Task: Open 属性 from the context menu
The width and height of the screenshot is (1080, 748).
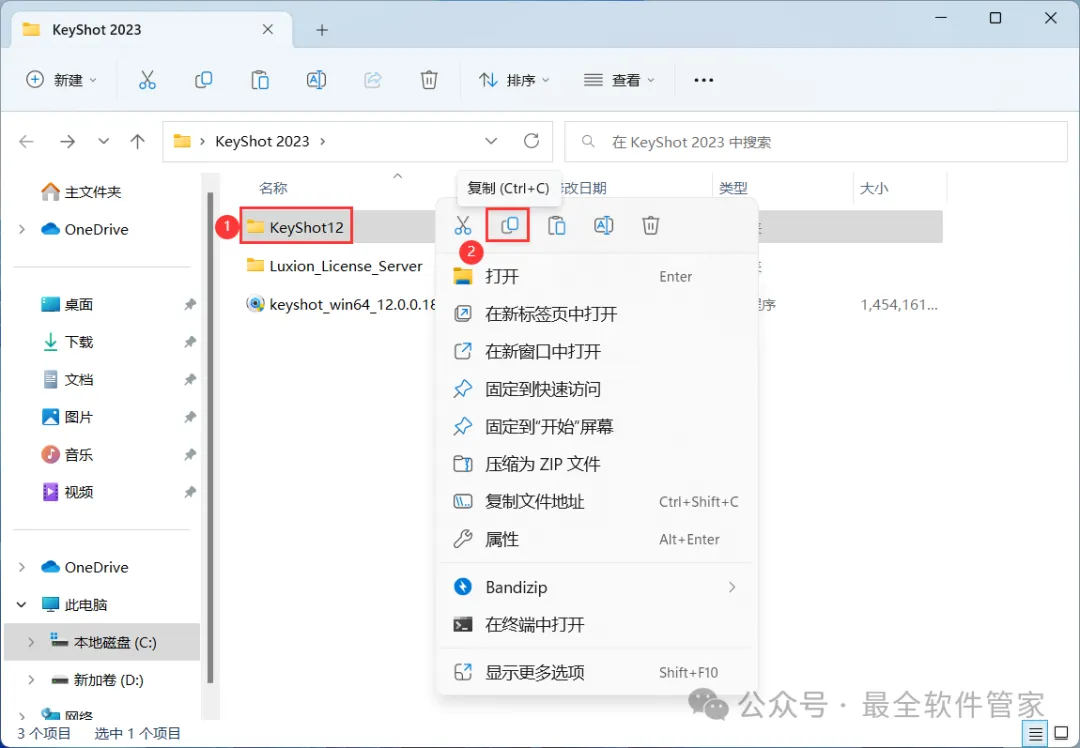Action: [596, 539]
